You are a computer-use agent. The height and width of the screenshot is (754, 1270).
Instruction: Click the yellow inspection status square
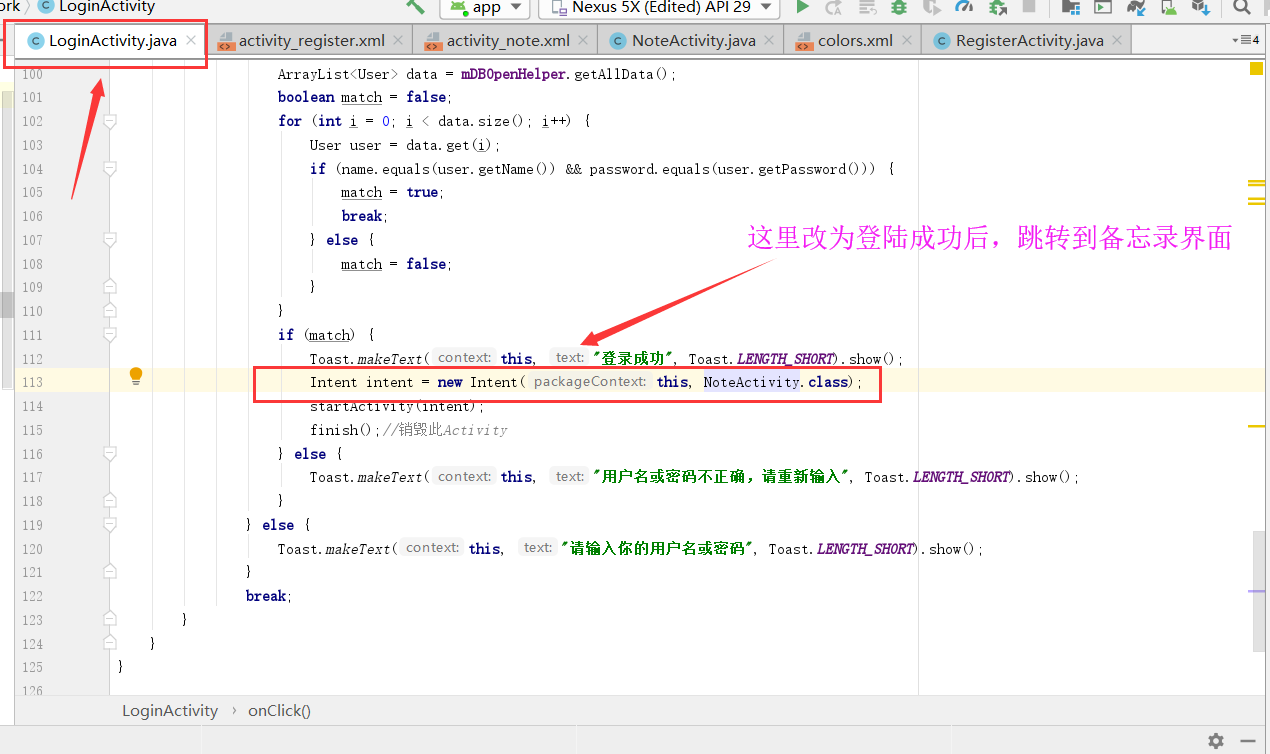[x=1257, y=69]
